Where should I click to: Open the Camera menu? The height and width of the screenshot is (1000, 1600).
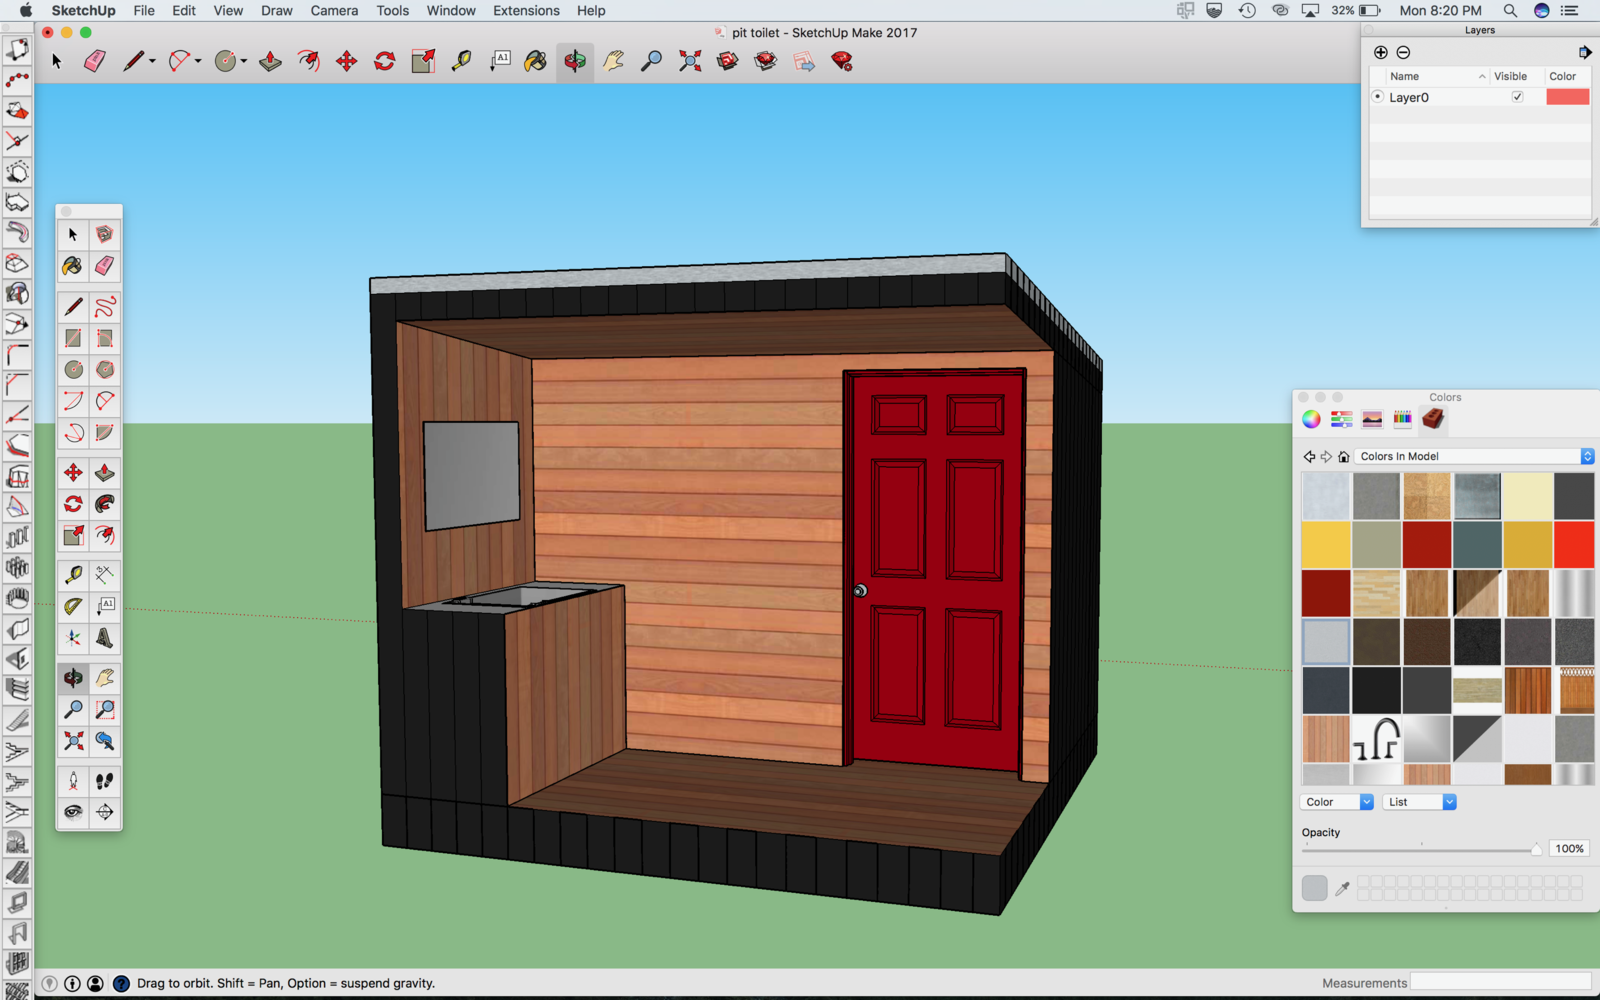coord(333,11)
